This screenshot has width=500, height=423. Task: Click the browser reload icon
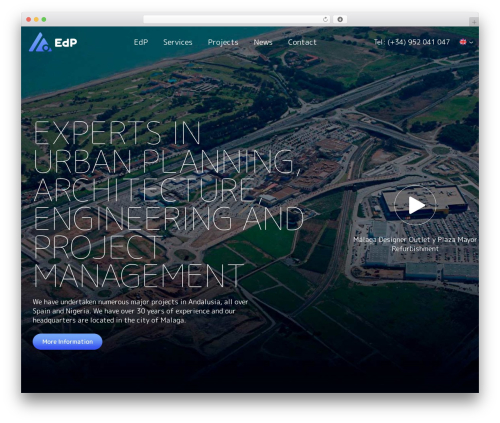(x=325, y=19)
